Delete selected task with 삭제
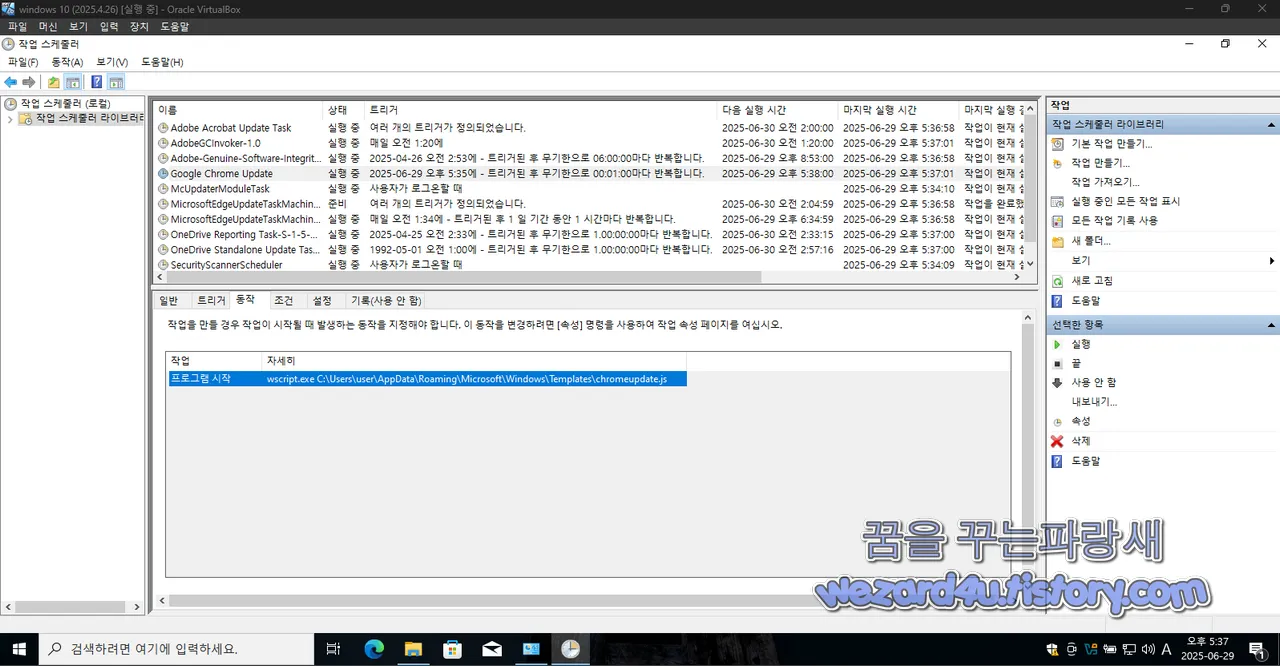 (x=1080, y=441)
